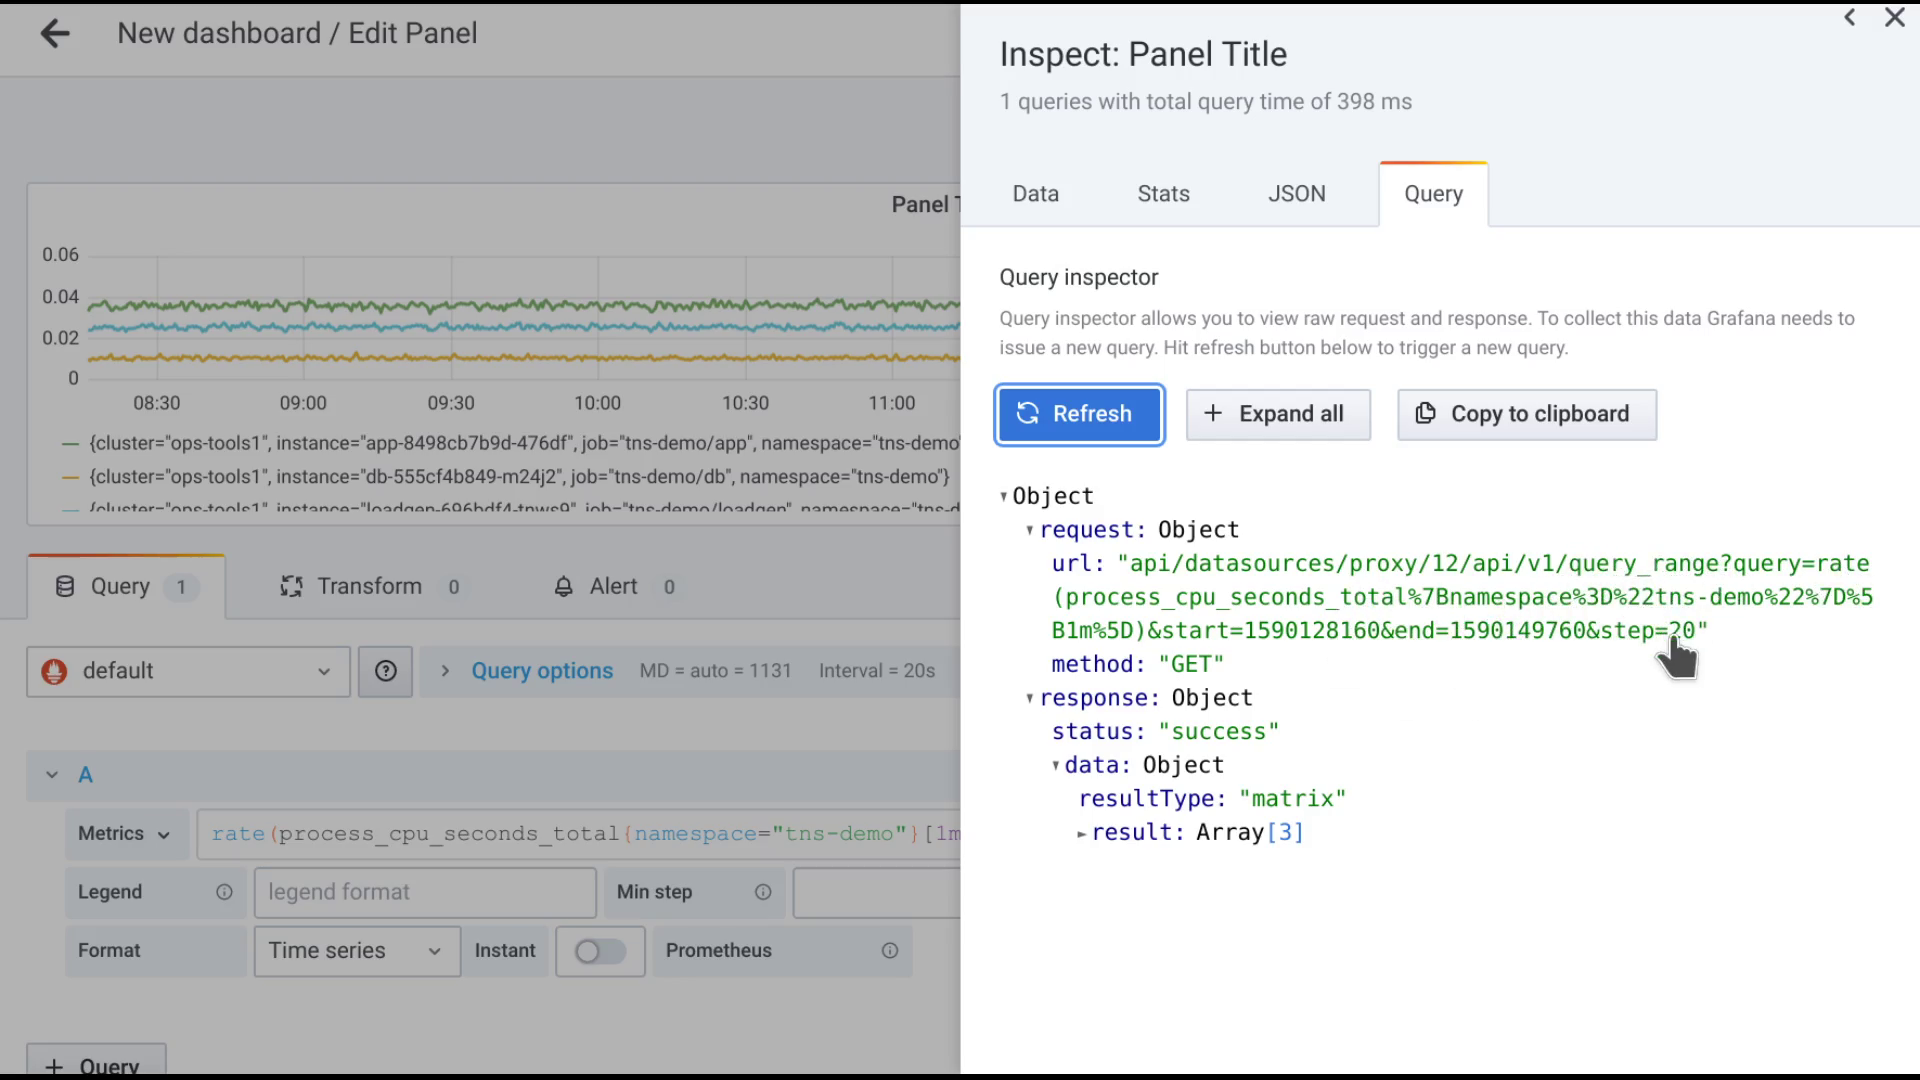Image resolution: width=1920 pixels, height=1080 pixels.
Task: Click the Transform panel icon
Action: point(291,585)
